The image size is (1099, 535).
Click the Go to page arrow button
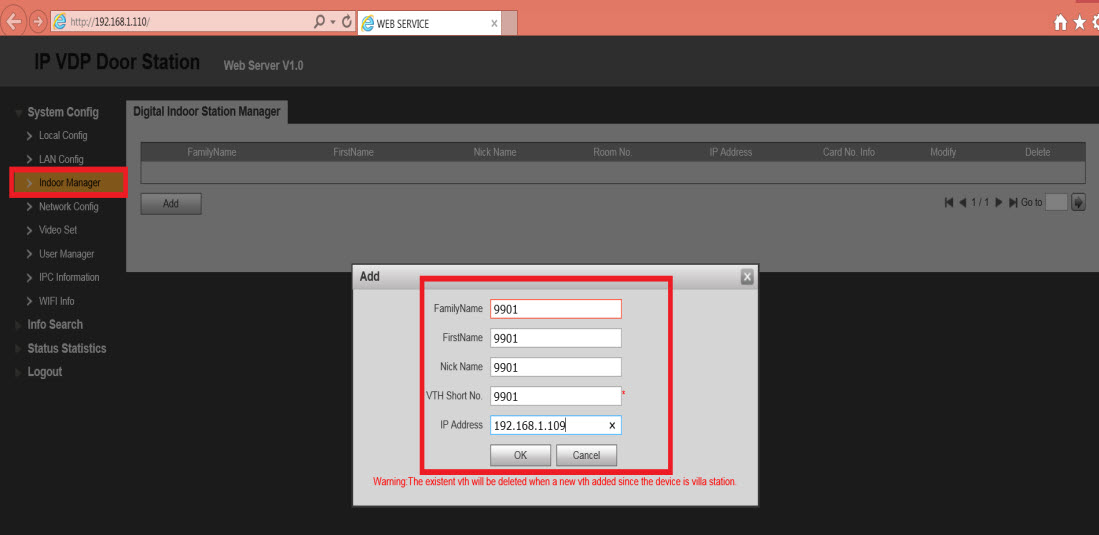tap(1078, 203)
